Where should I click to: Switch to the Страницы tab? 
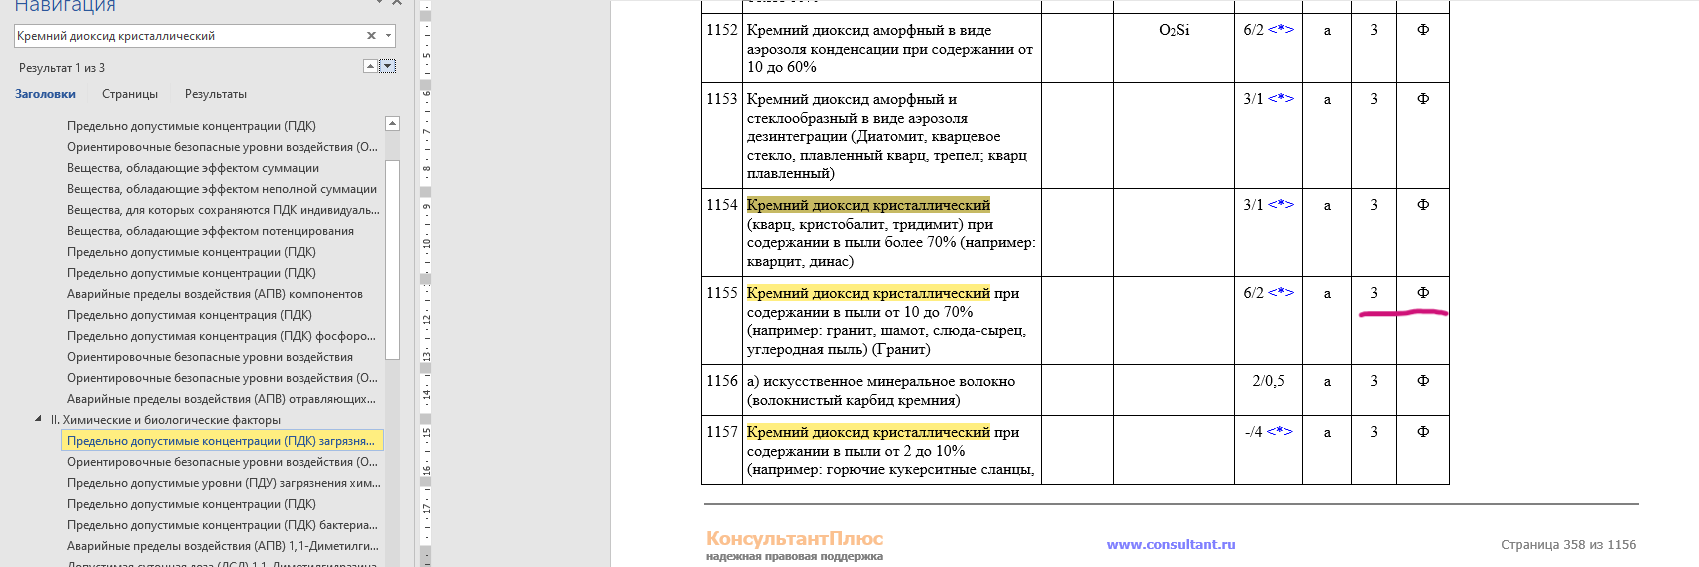pos(130,94)
